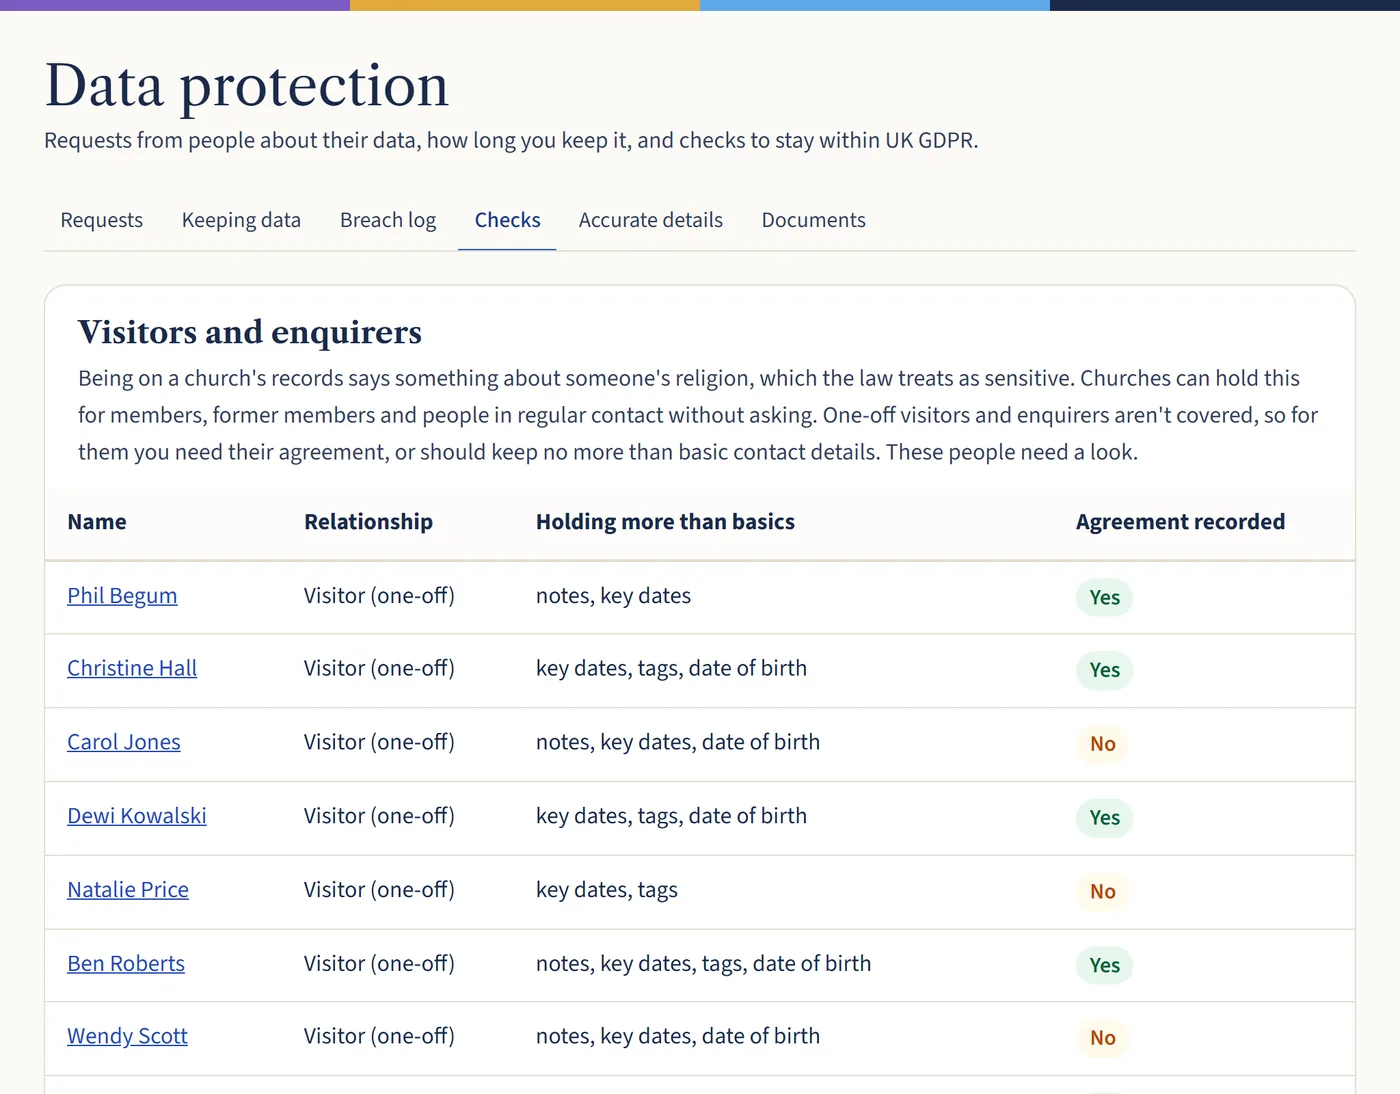Click 'Visitor (one-off)' in Dewi Kowalski's row
The width and height of the screenshot is (1400, 1094).
point(379,816)
